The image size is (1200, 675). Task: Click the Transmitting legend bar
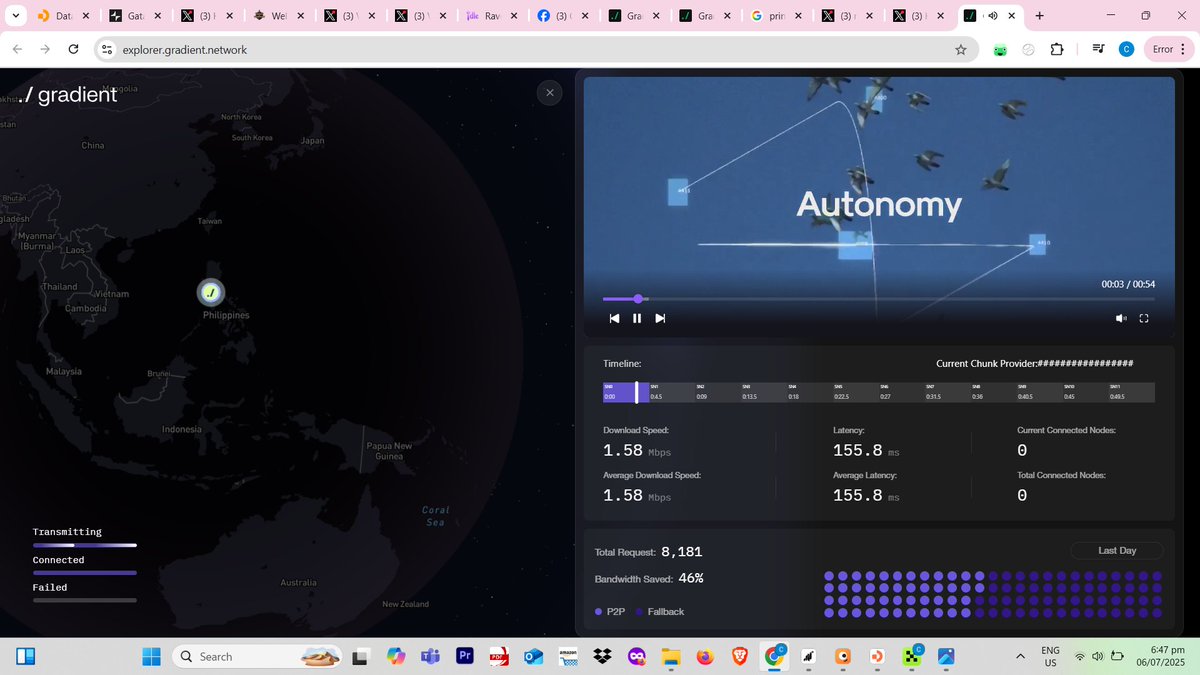pos(85,545)
